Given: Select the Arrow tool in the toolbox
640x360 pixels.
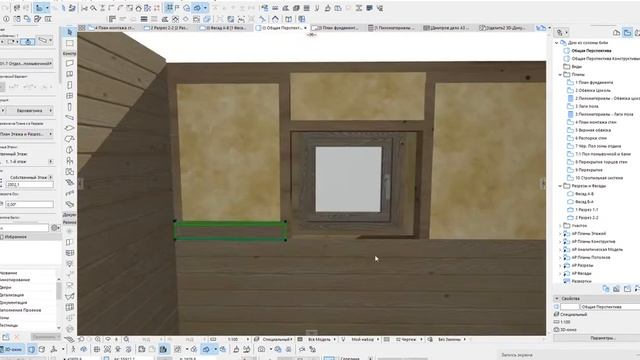Looking at the screenshot, I should (69, 32).
